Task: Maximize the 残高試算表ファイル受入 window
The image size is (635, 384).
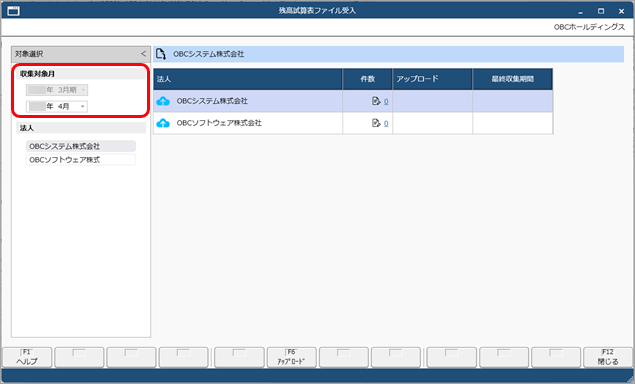Action: tap(601, 11)
